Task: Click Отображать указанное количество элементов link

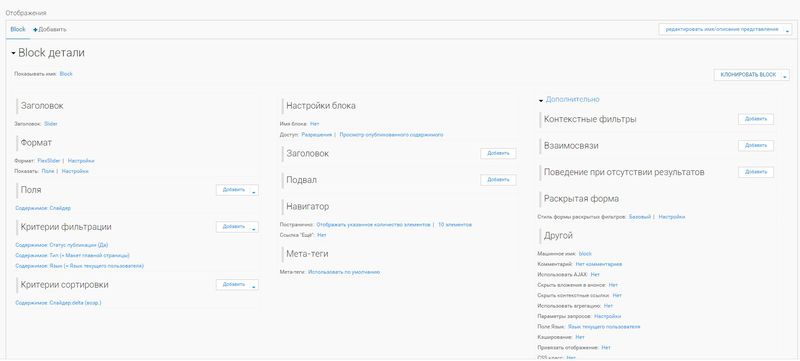Action: pos(374,224)
